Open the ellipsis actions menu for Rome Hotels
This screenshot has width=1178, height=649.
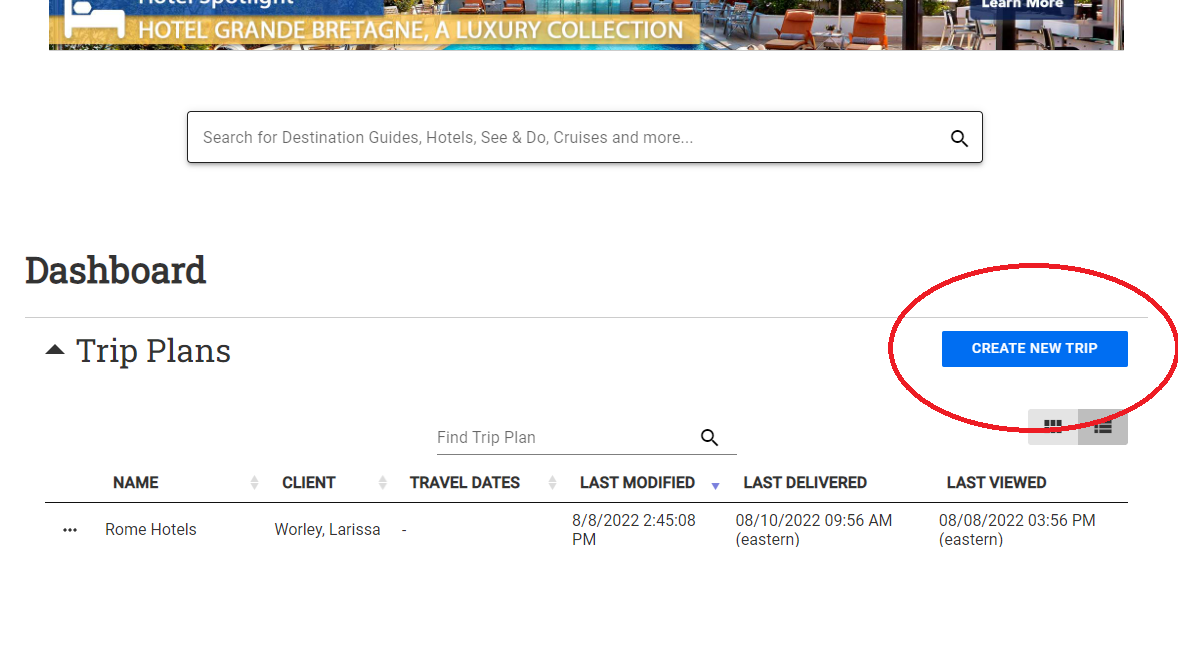coord(69,529)
